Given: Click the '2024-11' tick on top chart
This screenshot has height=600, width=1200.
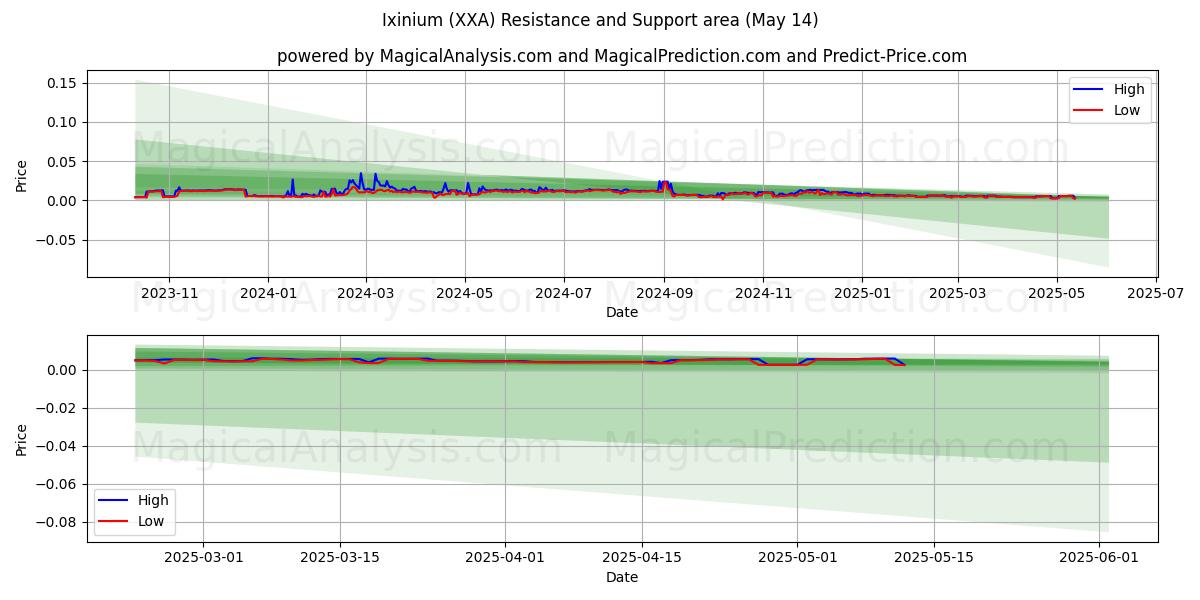Looking at the screenshot, I should [x=763, y=293].
